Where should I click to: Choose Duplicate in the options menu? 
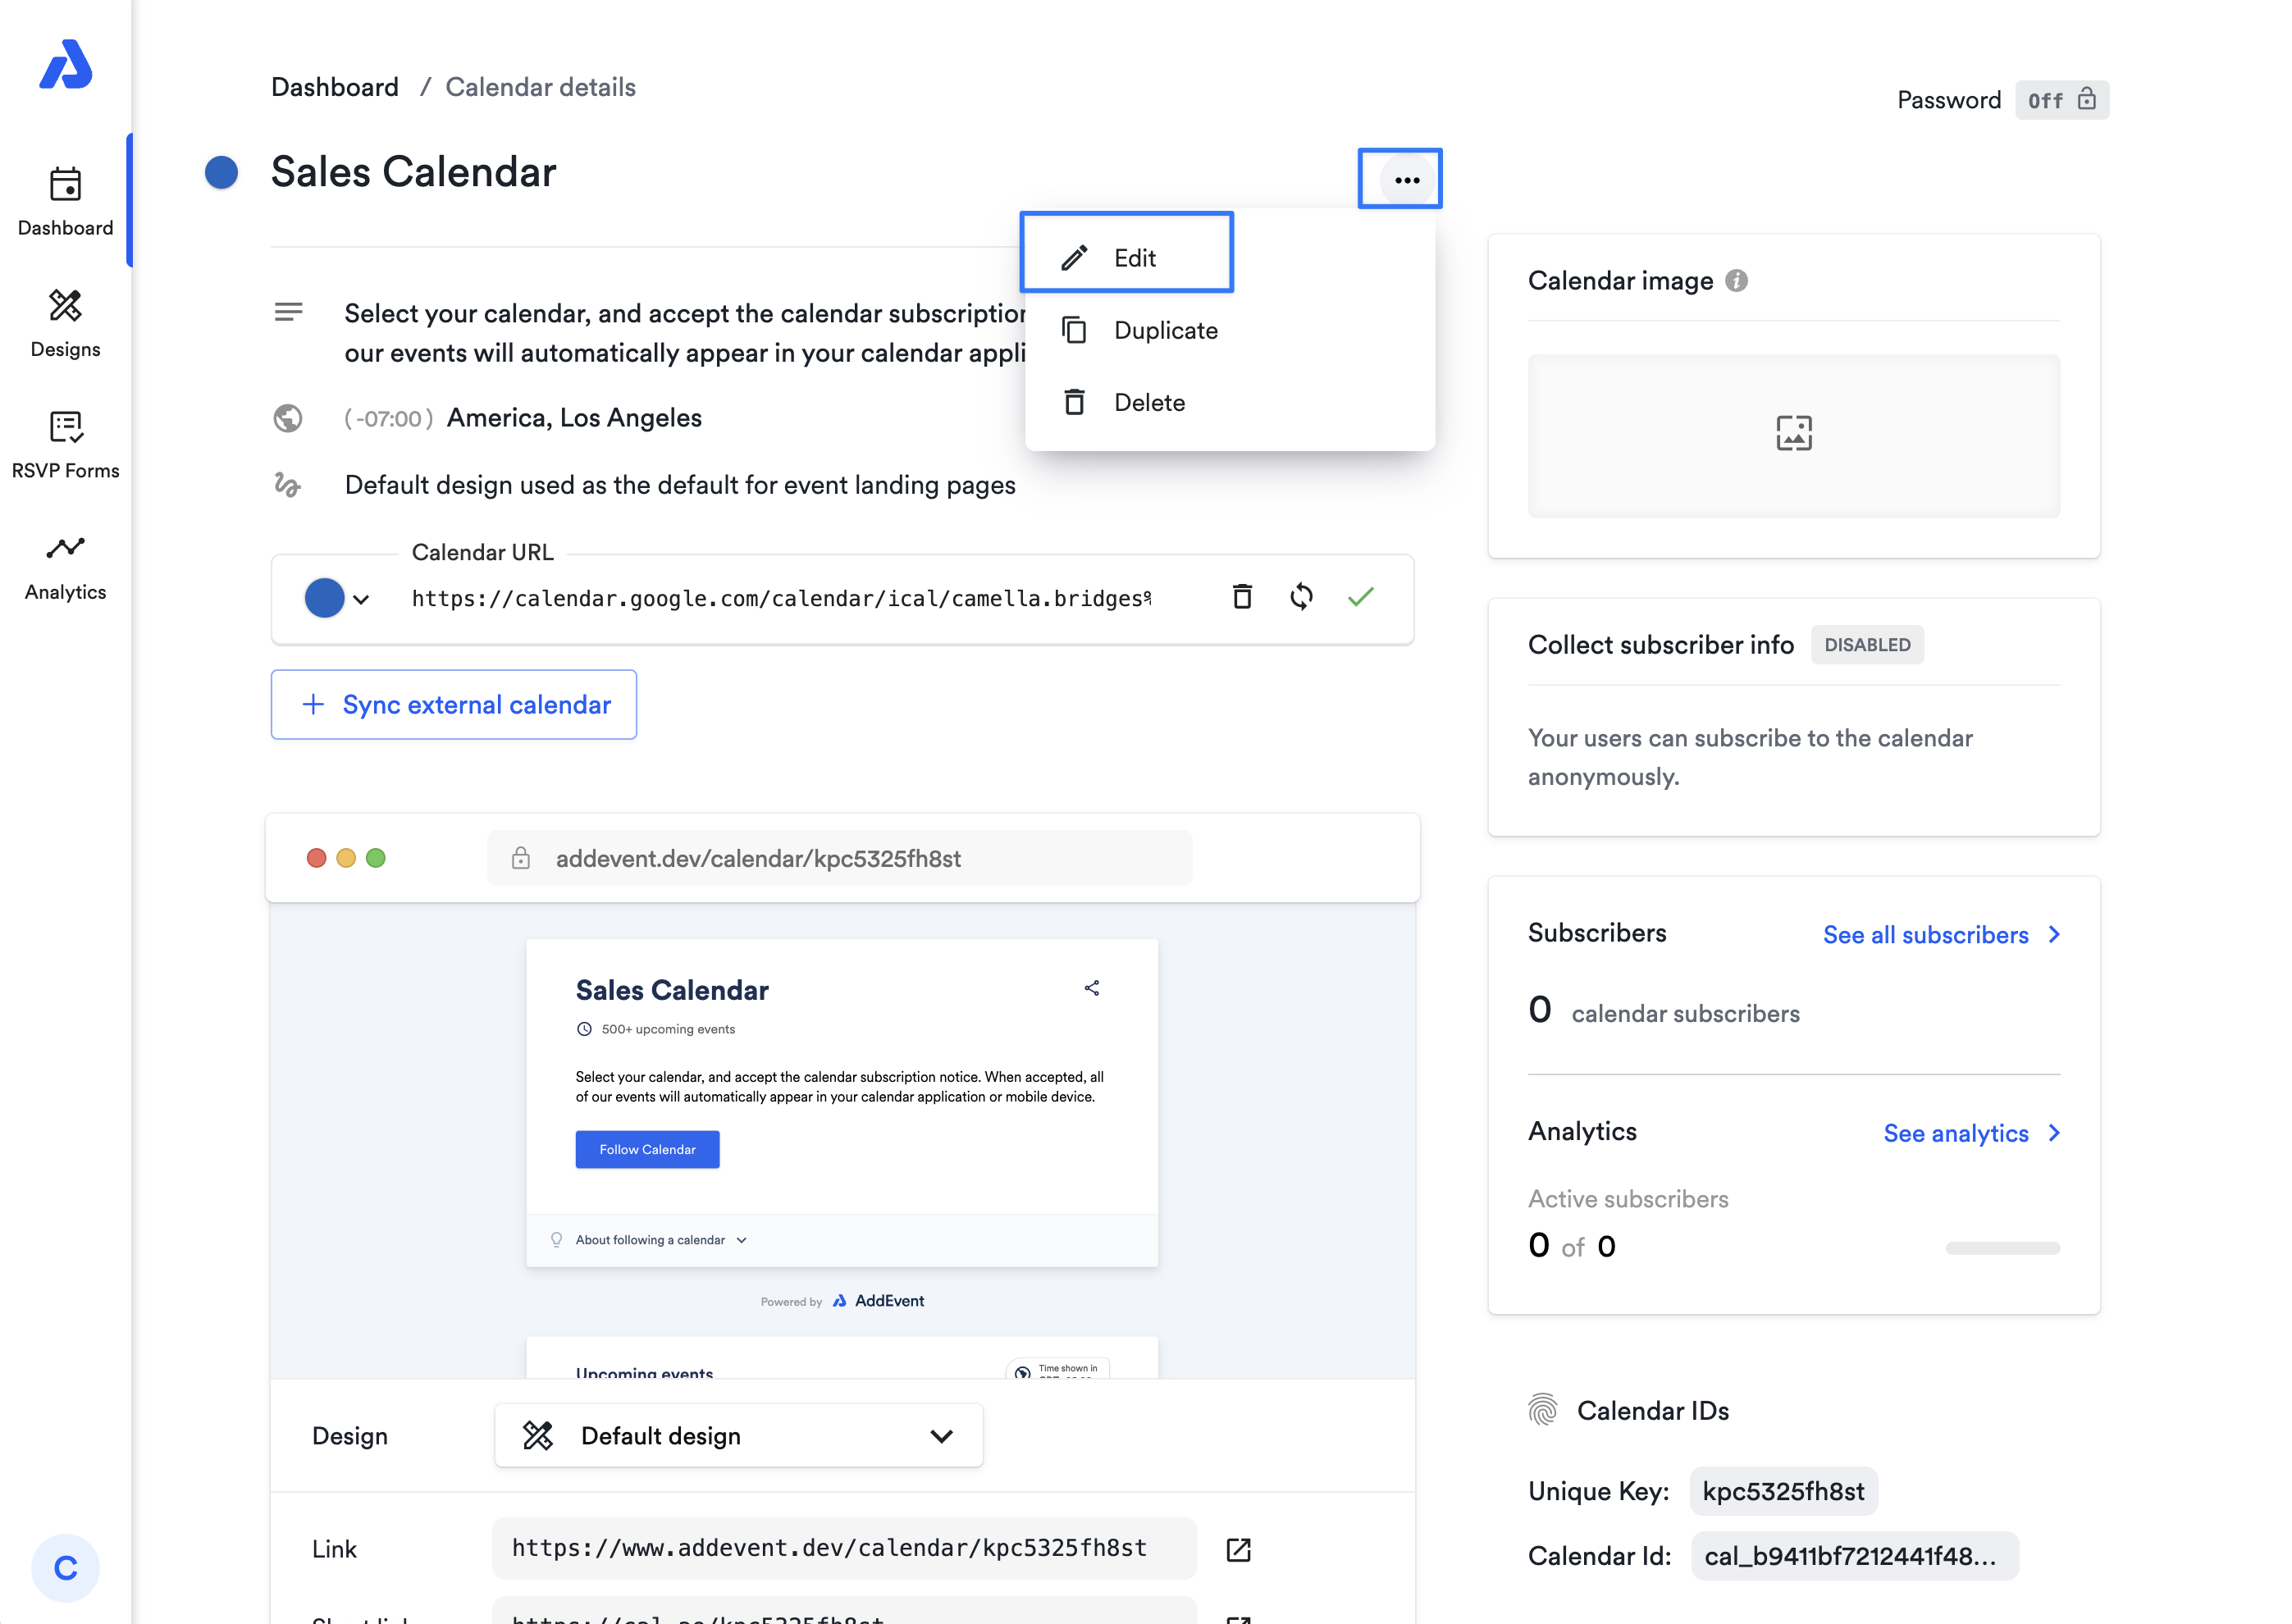[1165, 330]
